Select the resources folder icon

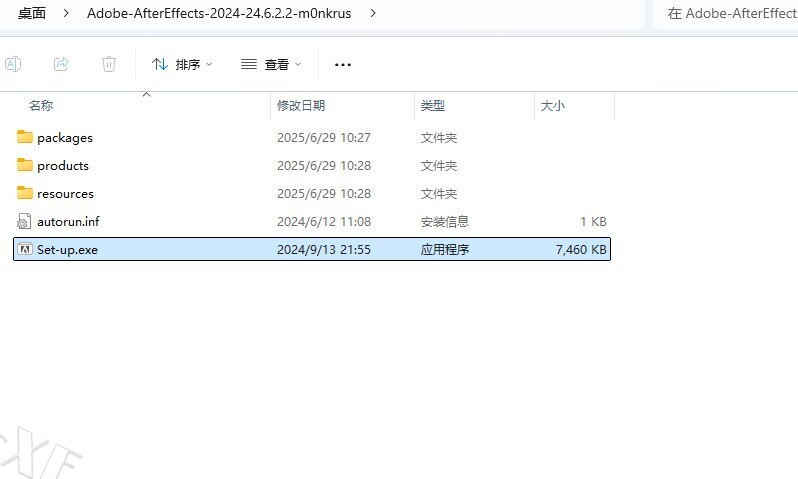[x=24, y=193]
